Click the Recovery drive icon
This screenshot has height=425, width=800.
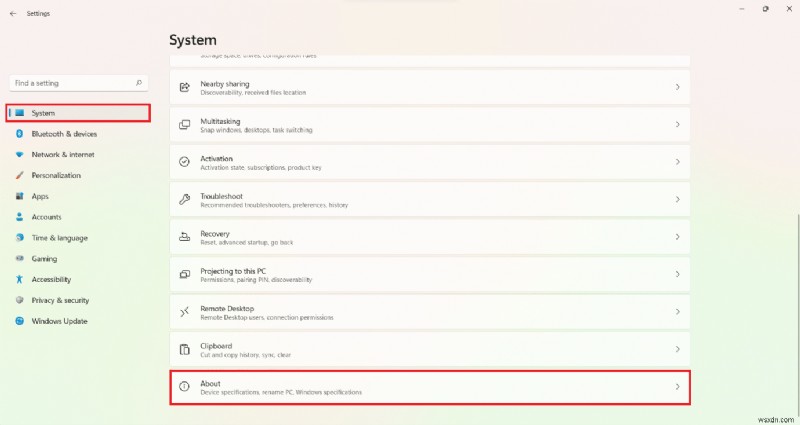tap(185, 237)
